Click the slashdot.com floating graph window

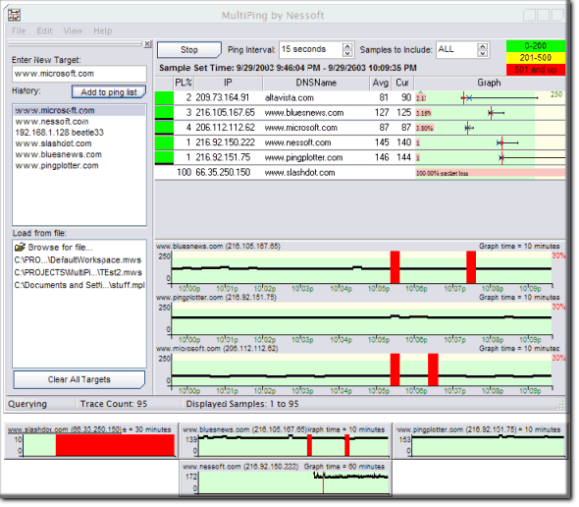click(91, 441)
